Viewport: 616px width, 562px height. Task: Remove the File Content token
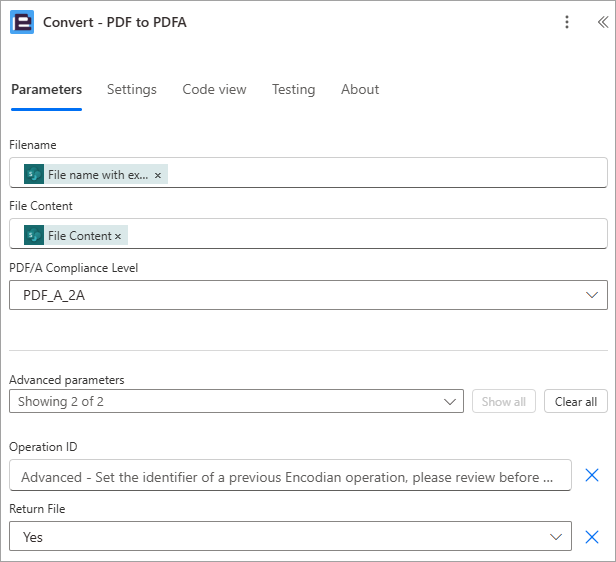coord(118,236)
